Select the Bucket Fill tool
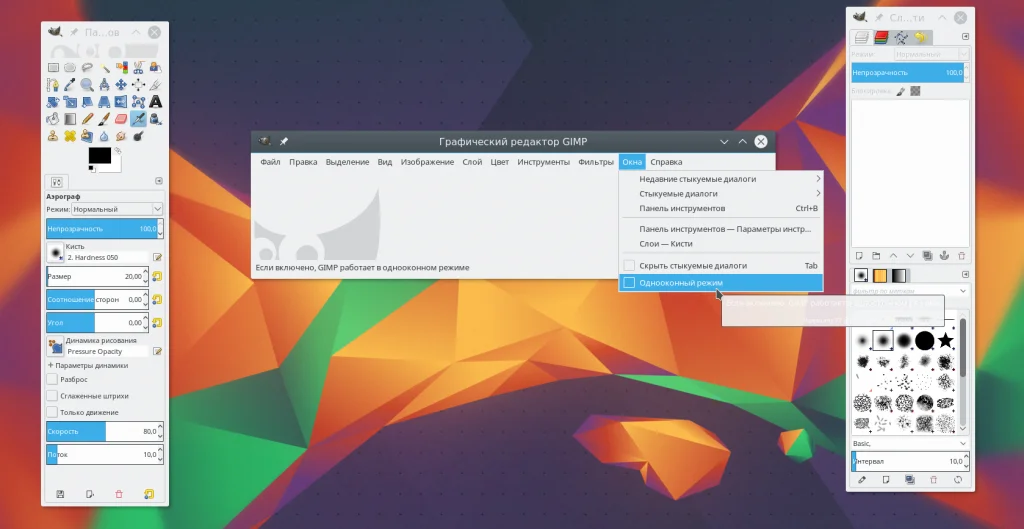The image size is (1024, 529). (53, 119)
